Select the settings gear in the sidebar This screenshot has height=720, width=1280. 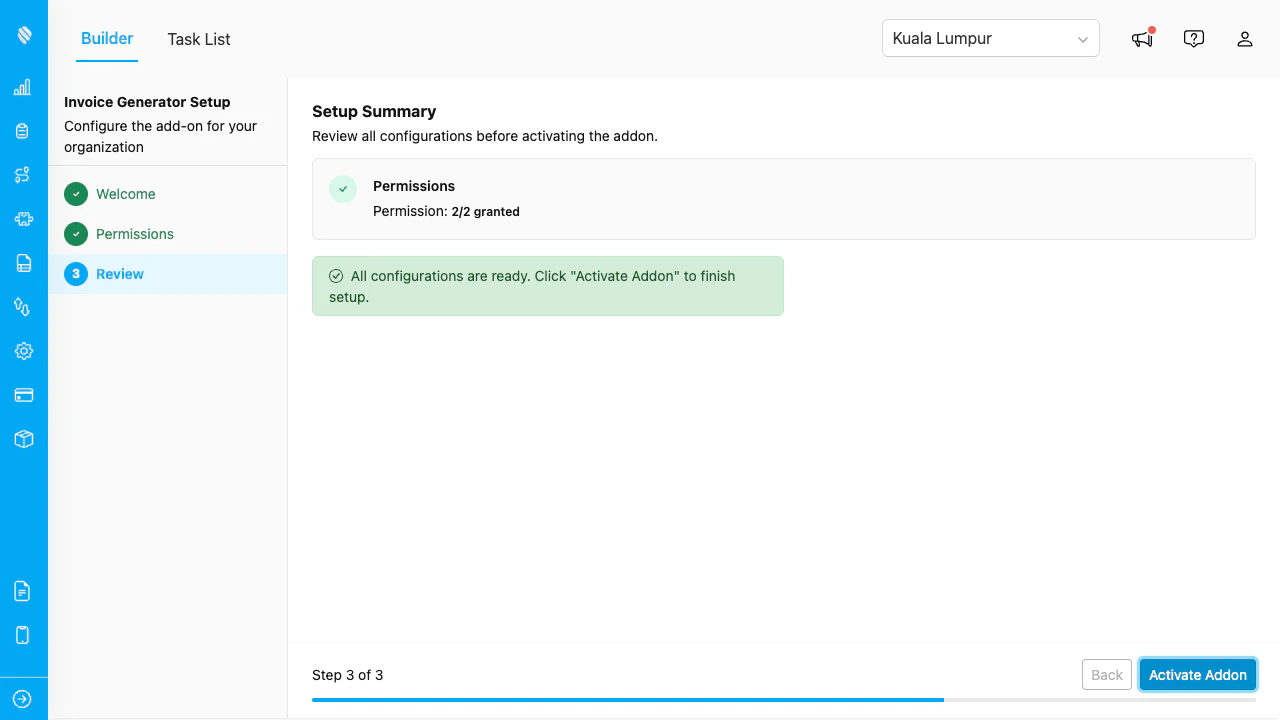[22, 351]
